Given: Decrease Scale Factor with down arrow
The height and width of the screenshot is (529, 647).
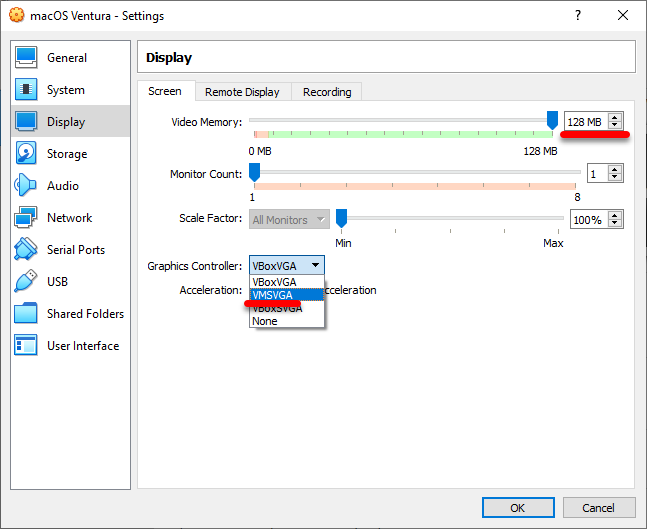Looking at the screenshot, I should point(615,223).
